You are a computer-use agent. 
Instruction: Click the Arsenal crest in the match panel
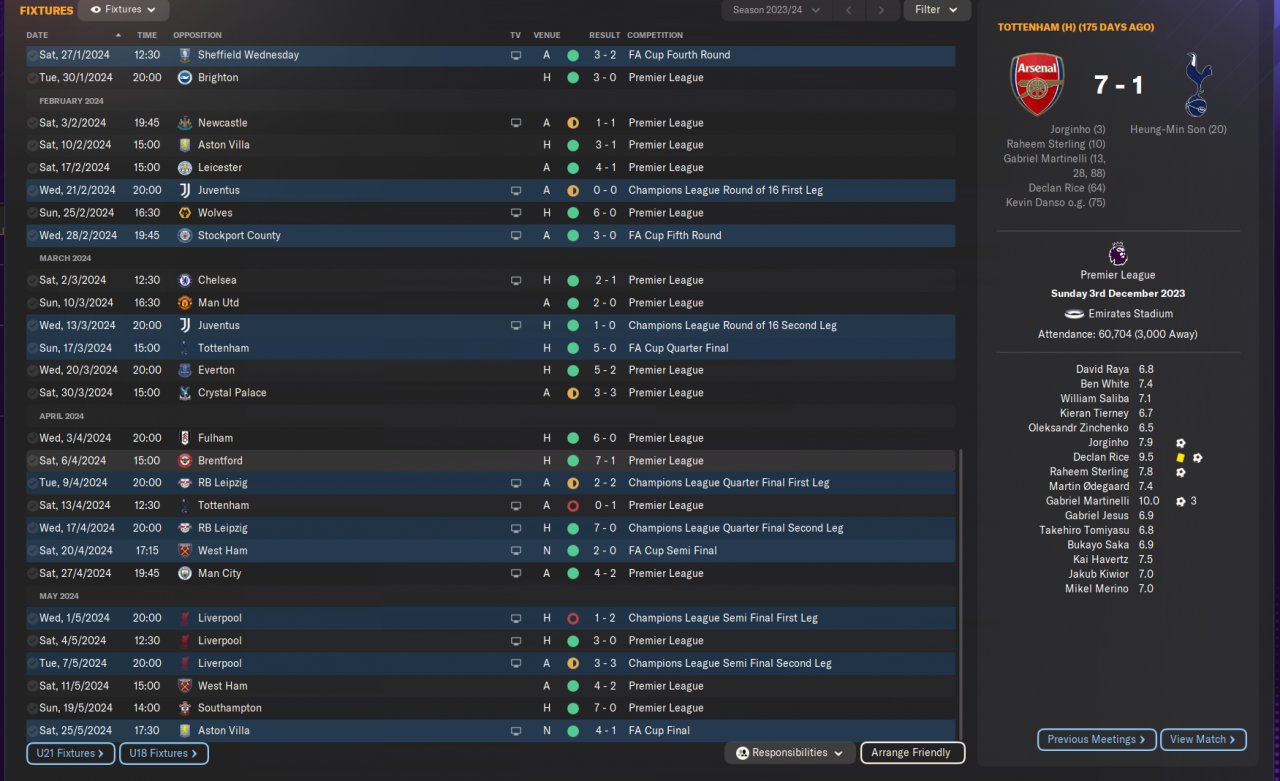pyautogui.click(x=1037, y=85)
